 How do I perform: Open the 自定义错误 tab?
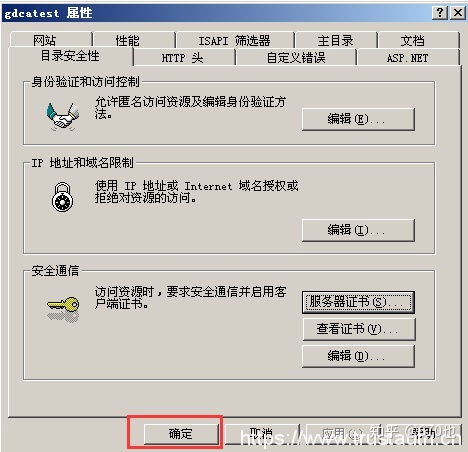296,57
